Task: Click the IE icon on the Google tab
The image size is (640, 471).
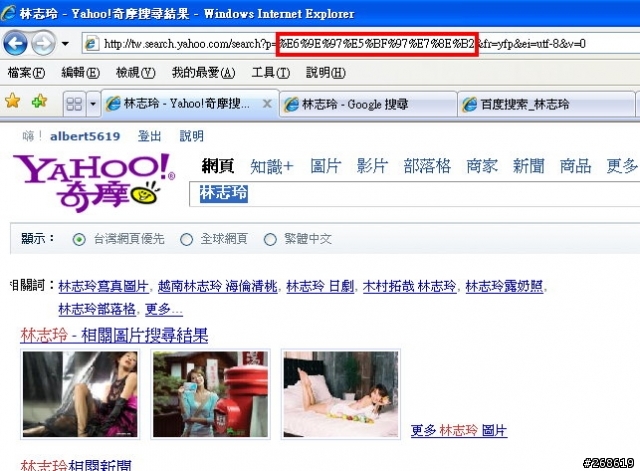Action: tap(291, 104)
